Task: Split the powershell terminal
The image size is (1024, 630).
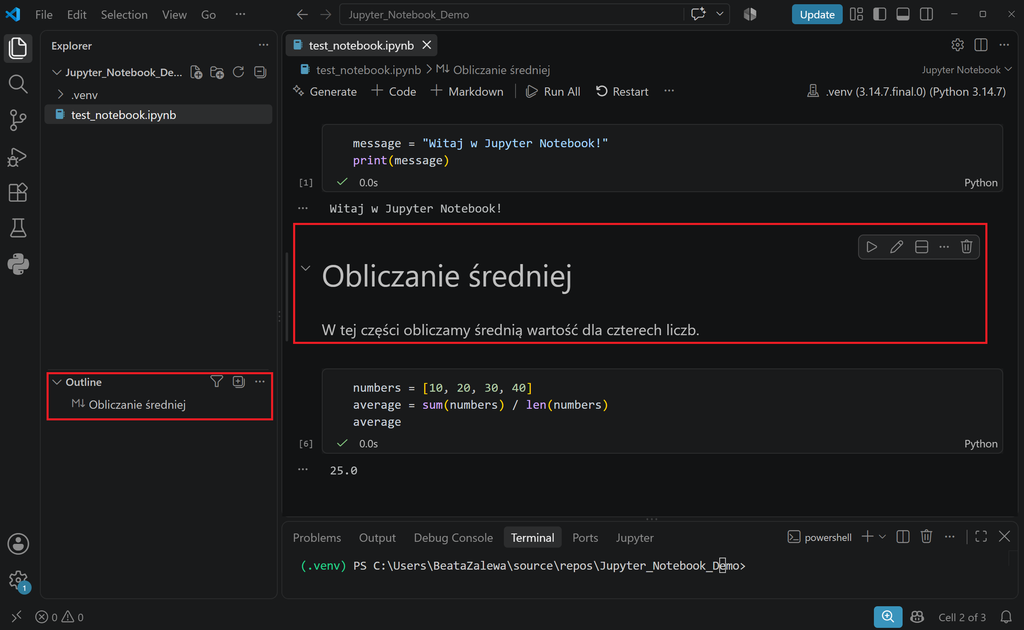Action: (903, 537)
